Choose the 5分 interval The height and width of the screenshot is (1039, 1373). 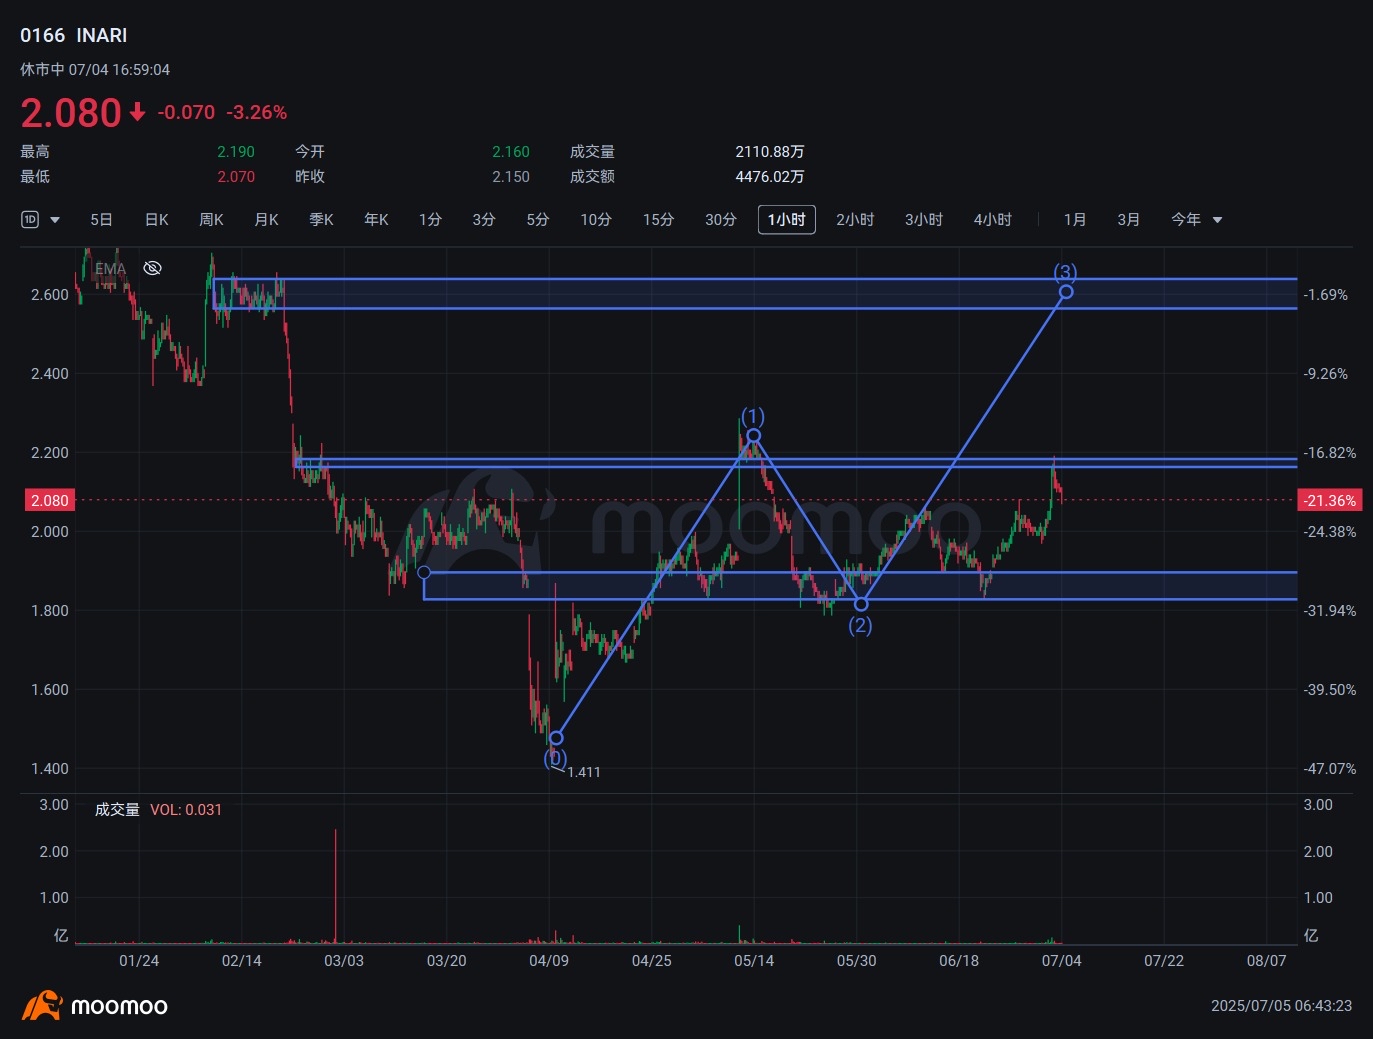pos(538,219)
